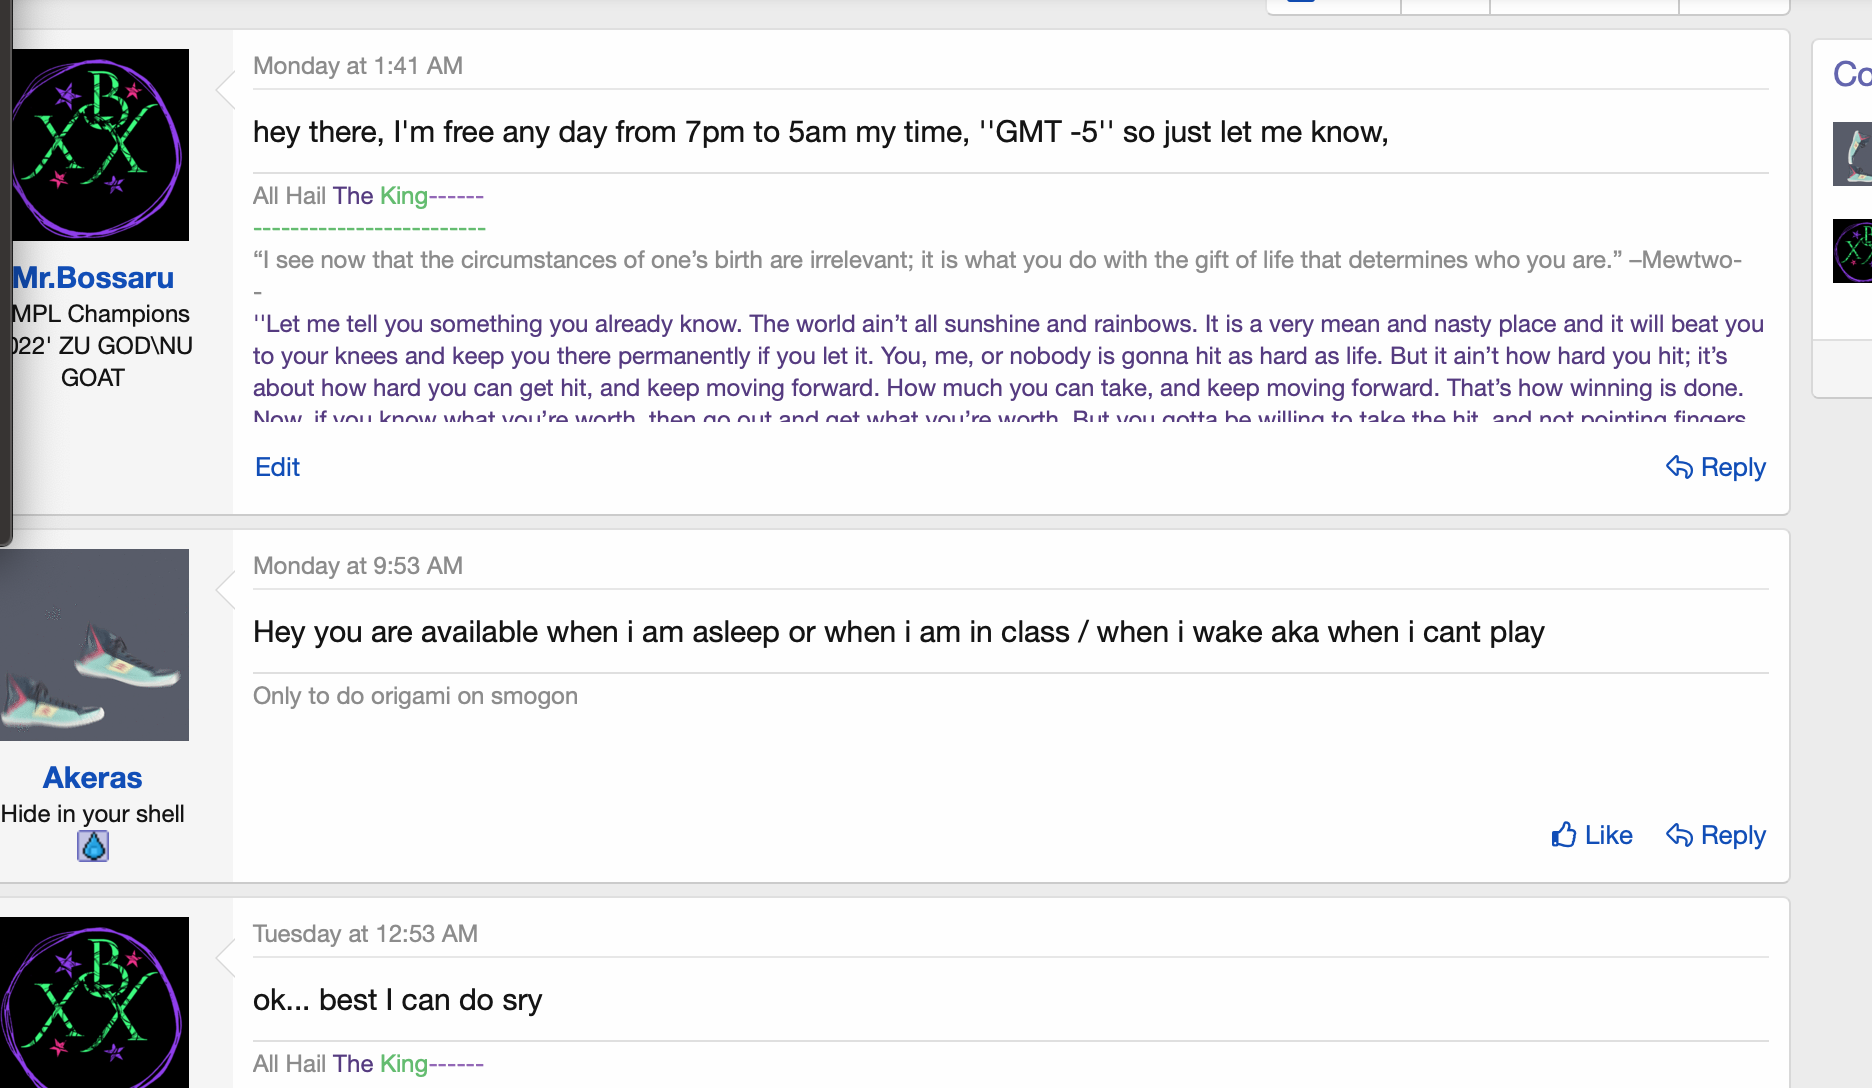Open the Mr.Bossaru username profile link
1872x1088 pixels.
point(93,278)
